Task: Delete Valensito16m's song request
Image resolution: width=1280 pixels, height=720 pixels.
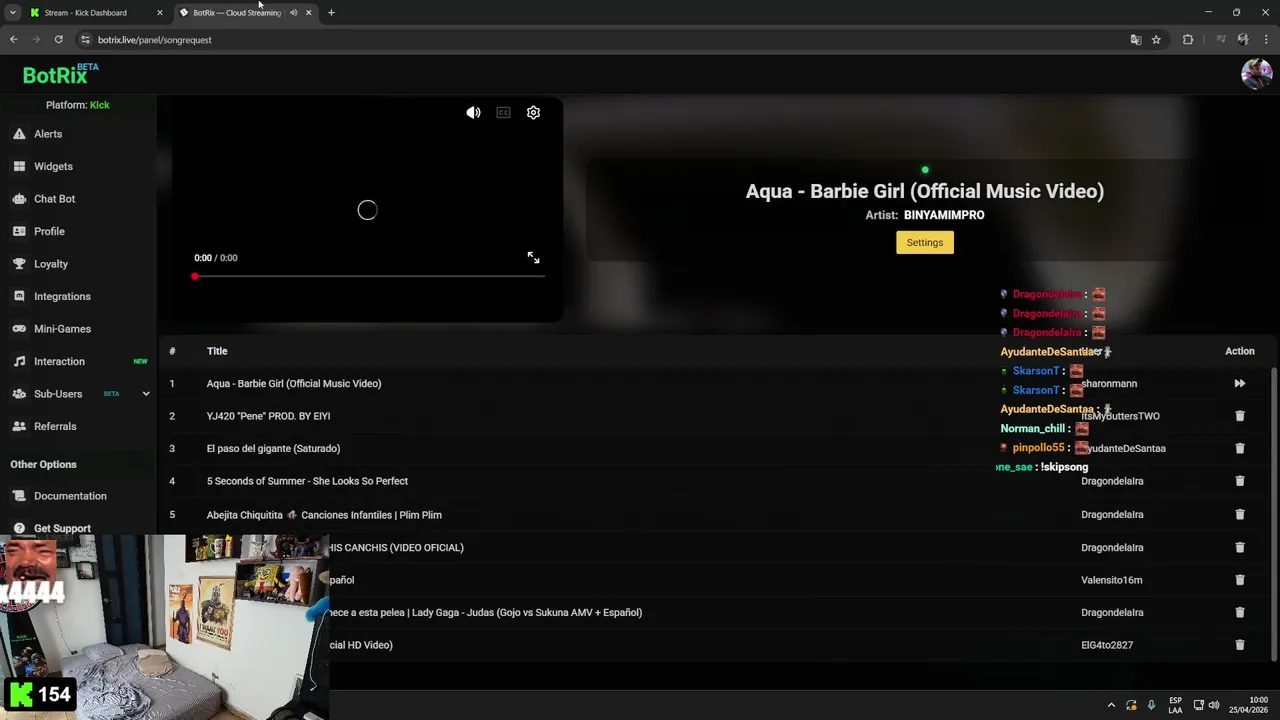Action: [1239, 580]
